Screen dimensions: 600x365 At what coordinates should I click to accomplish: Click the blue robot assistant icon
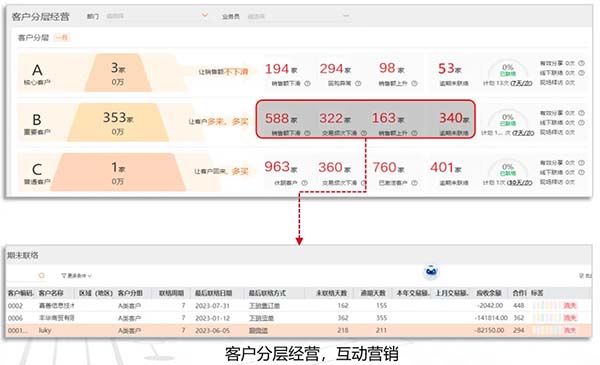coord(432,272)
